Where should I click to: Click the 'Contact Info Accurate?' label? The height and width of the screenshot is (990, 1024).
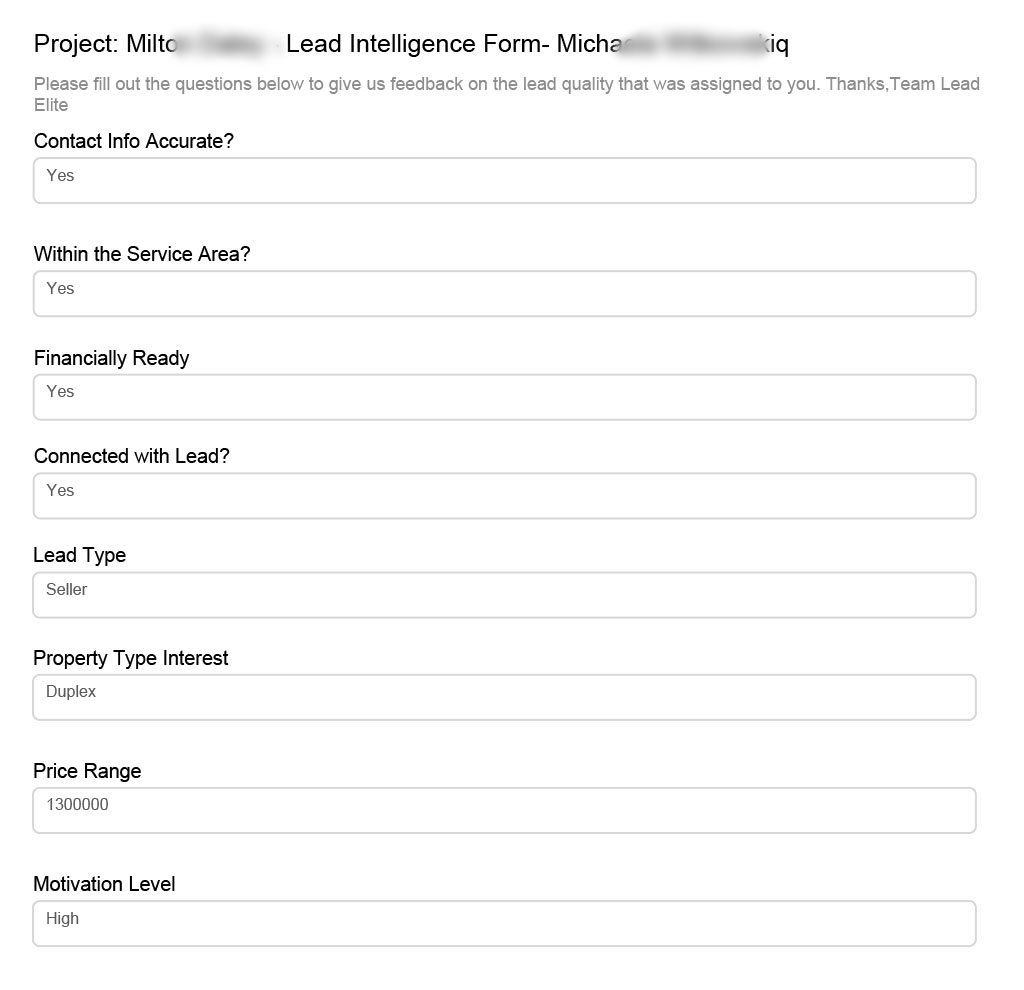tap(133, 141)
